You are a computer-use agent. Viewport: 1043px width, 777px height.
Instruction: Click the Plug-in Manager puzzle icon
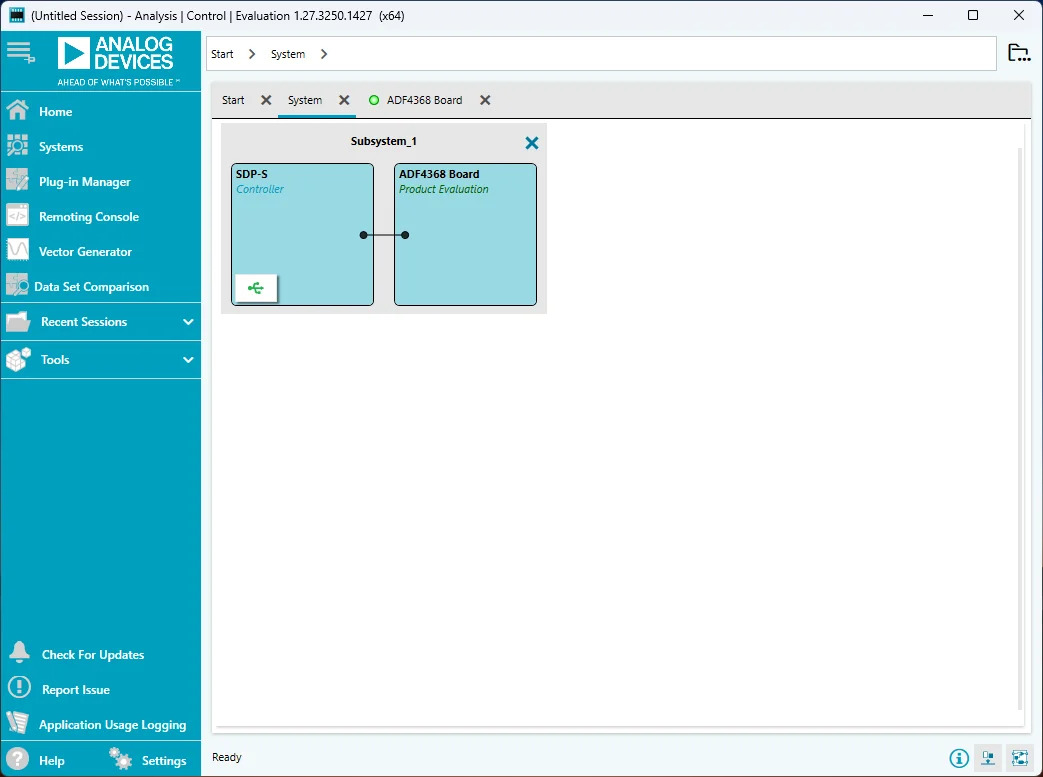[x=17, y=180]
